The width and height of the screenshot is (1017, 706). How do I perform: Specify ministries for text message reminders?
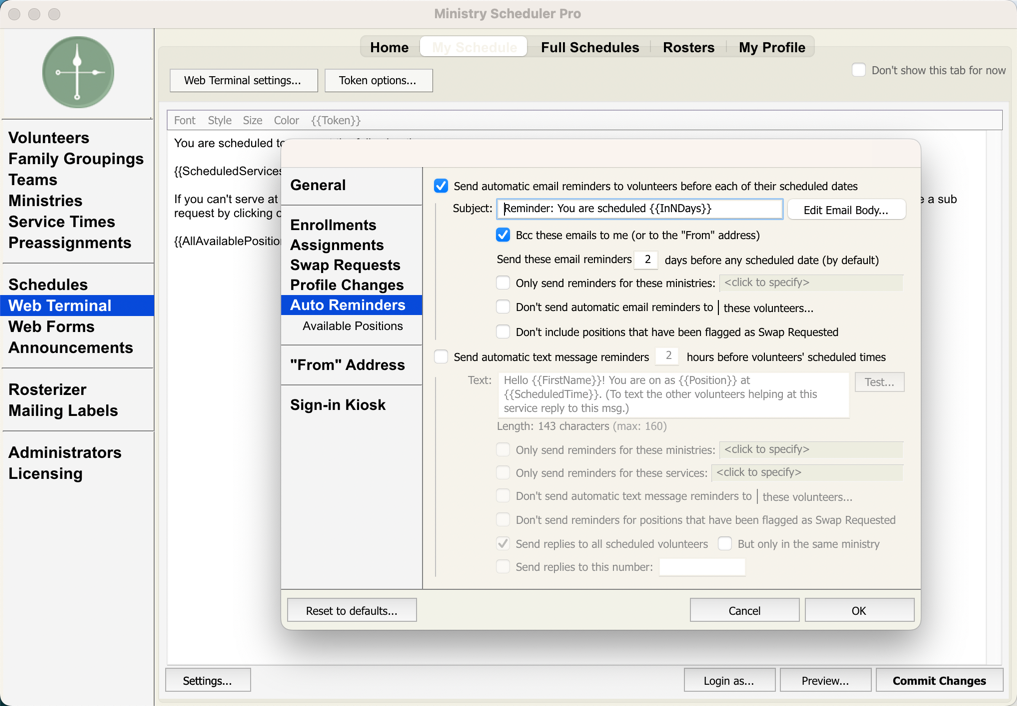tap(811, 449)
